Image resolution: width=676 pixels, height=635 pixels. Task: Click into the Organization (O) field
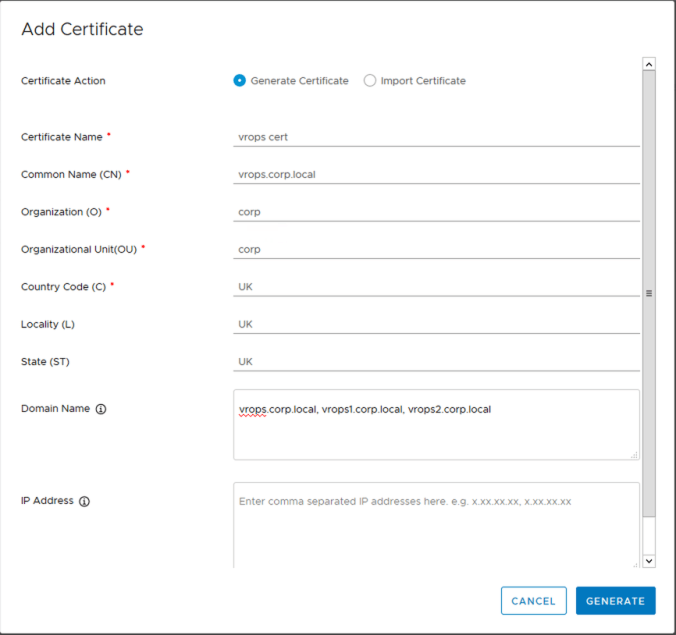(436, 211)
